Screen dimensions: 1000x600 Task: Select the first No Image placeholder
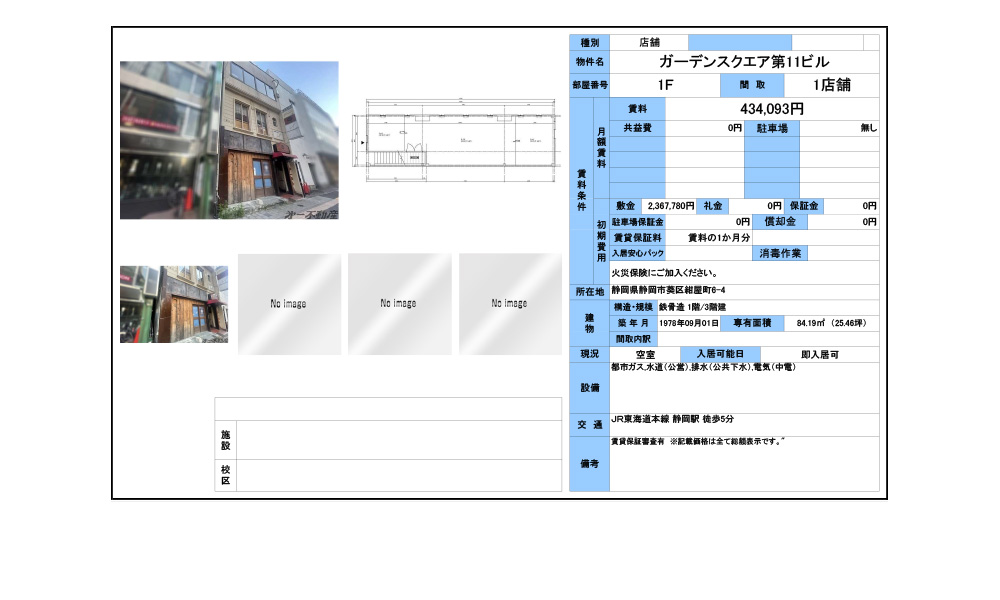[290, 302]
